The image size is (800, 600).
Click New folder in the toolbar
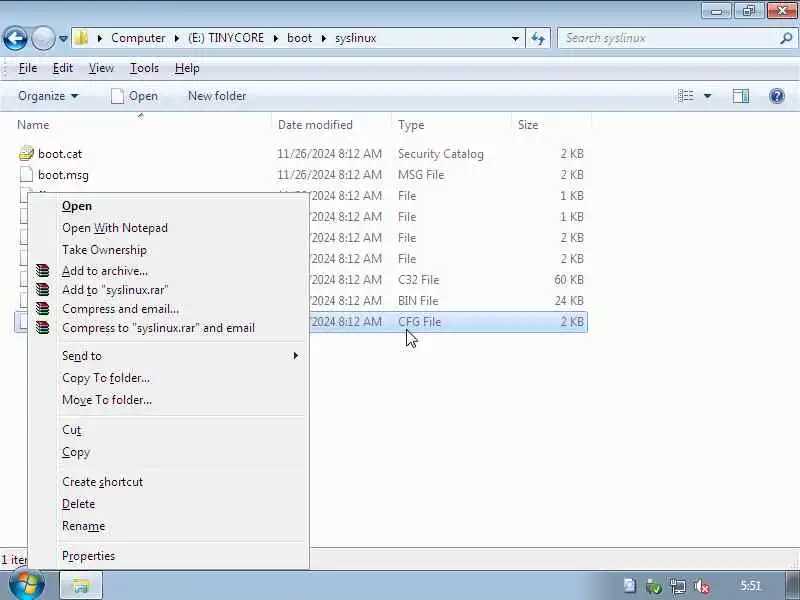[217, 96]
